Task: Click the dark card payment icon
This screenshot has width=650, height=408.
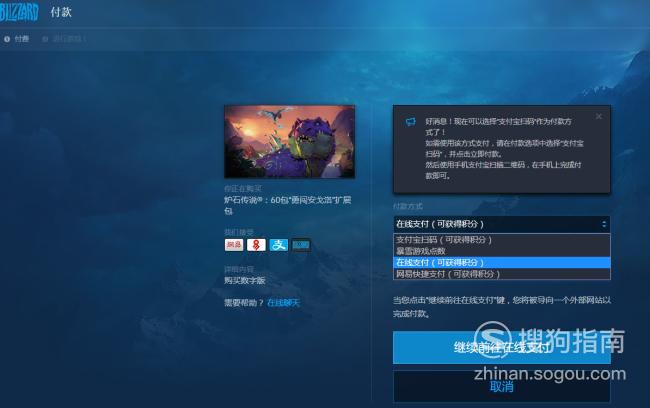Action: coord(301,245)
